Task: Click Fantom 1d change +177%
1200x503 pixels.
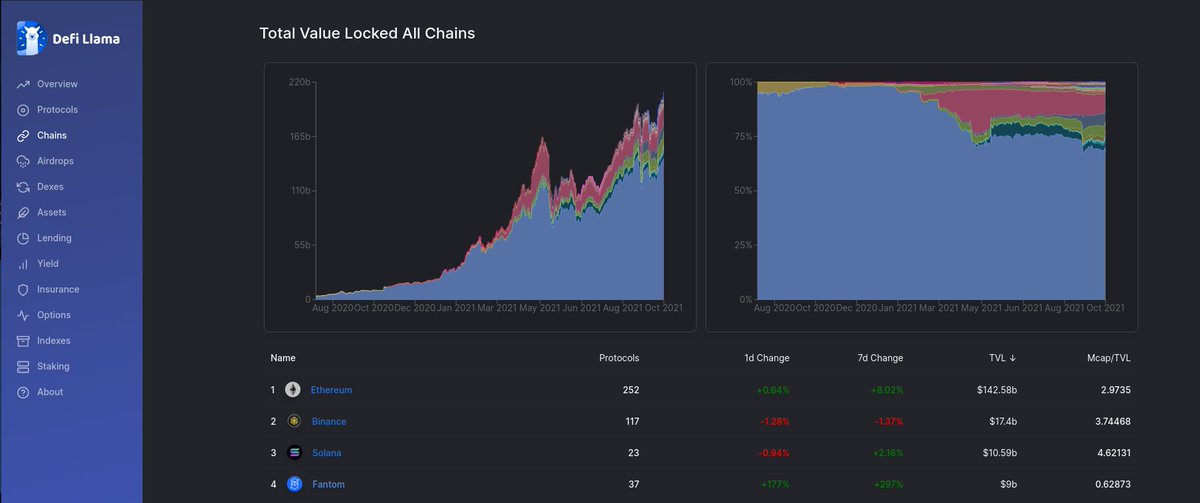Action: (x=773, y=484)
